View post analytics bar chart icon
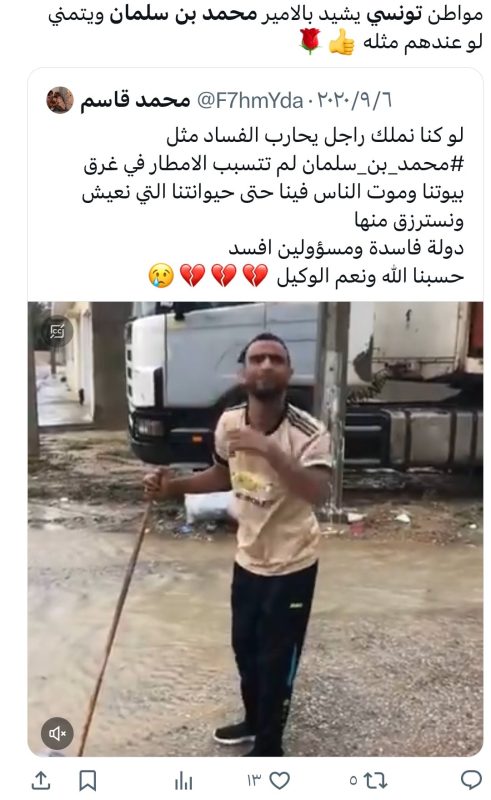Screen dimensions: 491x800 (x=184, y=780)
